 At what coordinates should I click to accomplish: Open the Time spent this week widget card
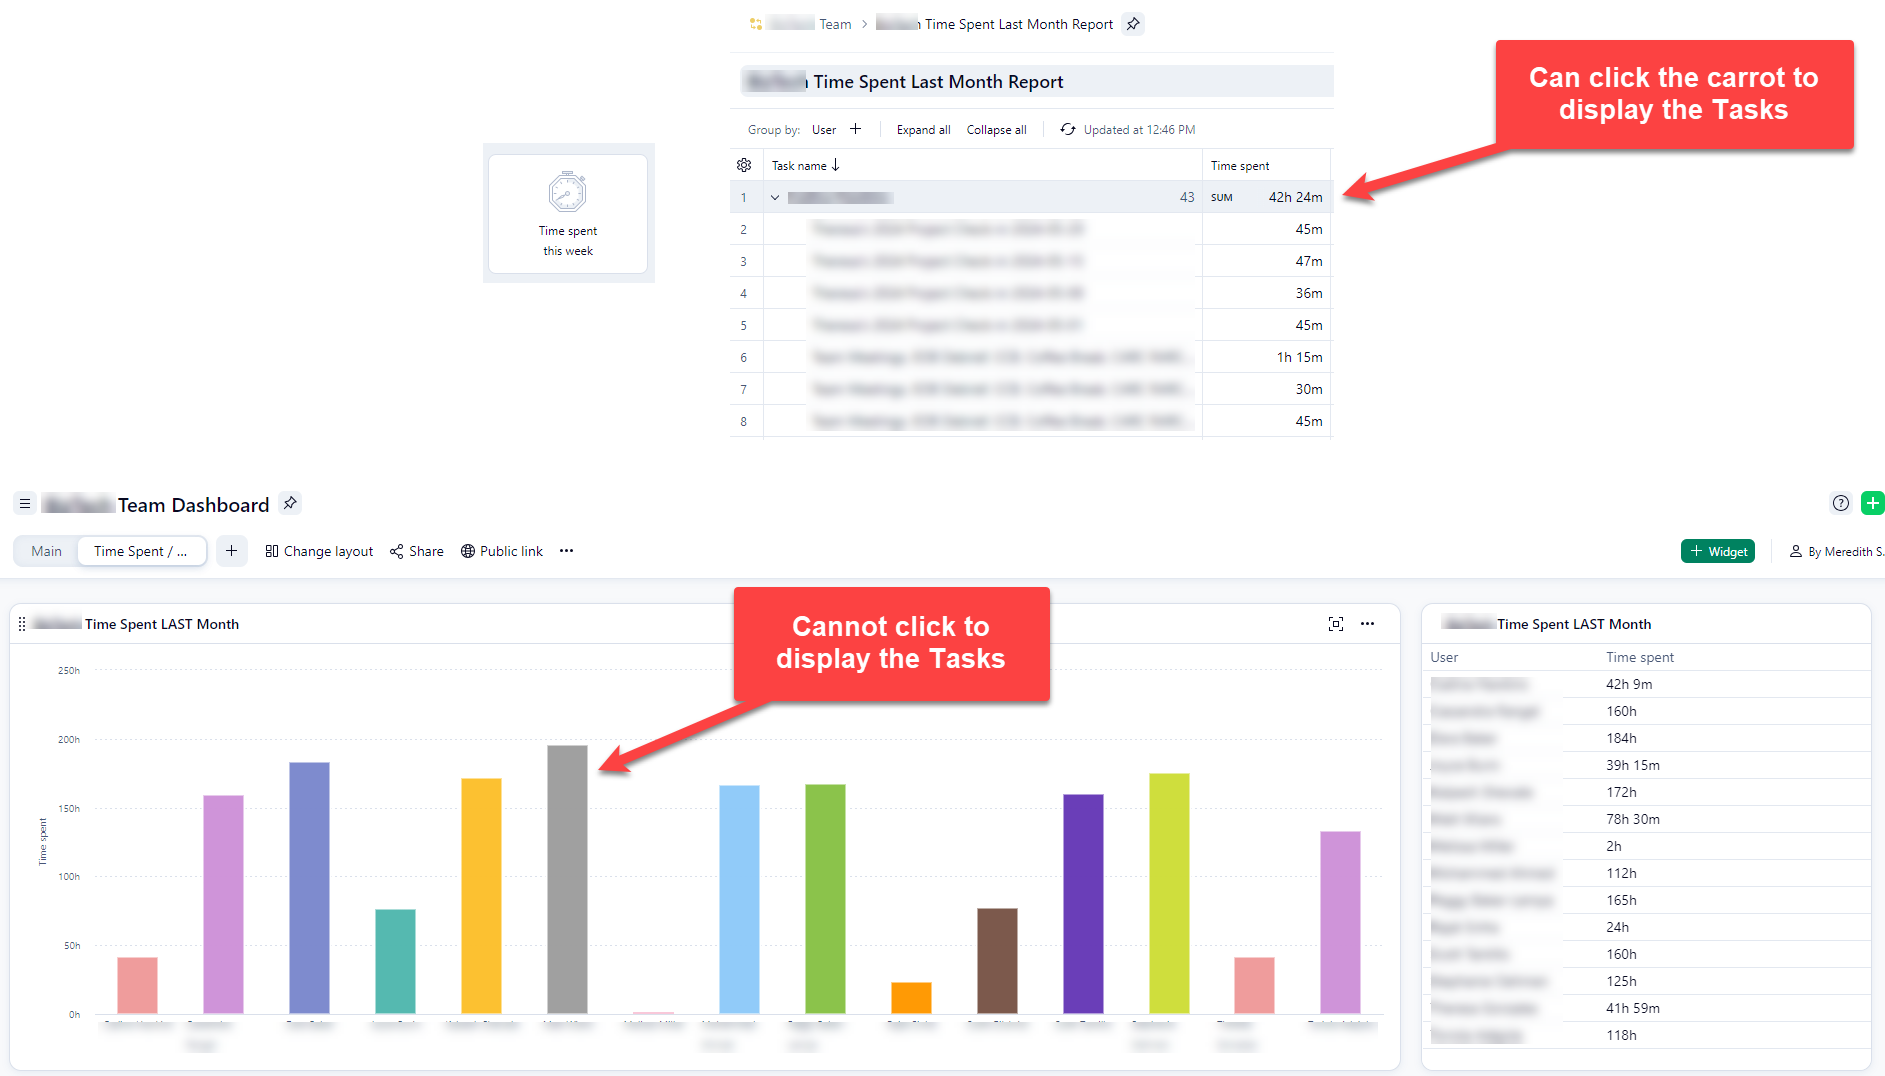568,213
